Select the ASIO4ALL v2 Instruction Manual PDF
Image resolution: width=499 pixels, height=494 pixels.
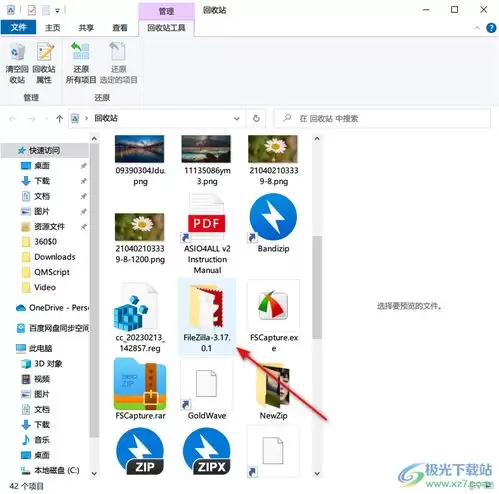(207, 234)
